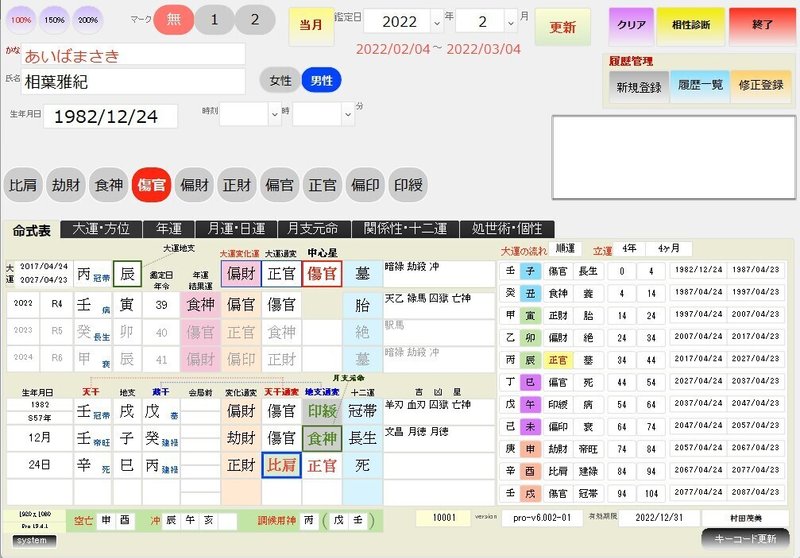Viewport: 800px width, 558px height.
Task: Click the 更新 button
Action: coord(562,27)
